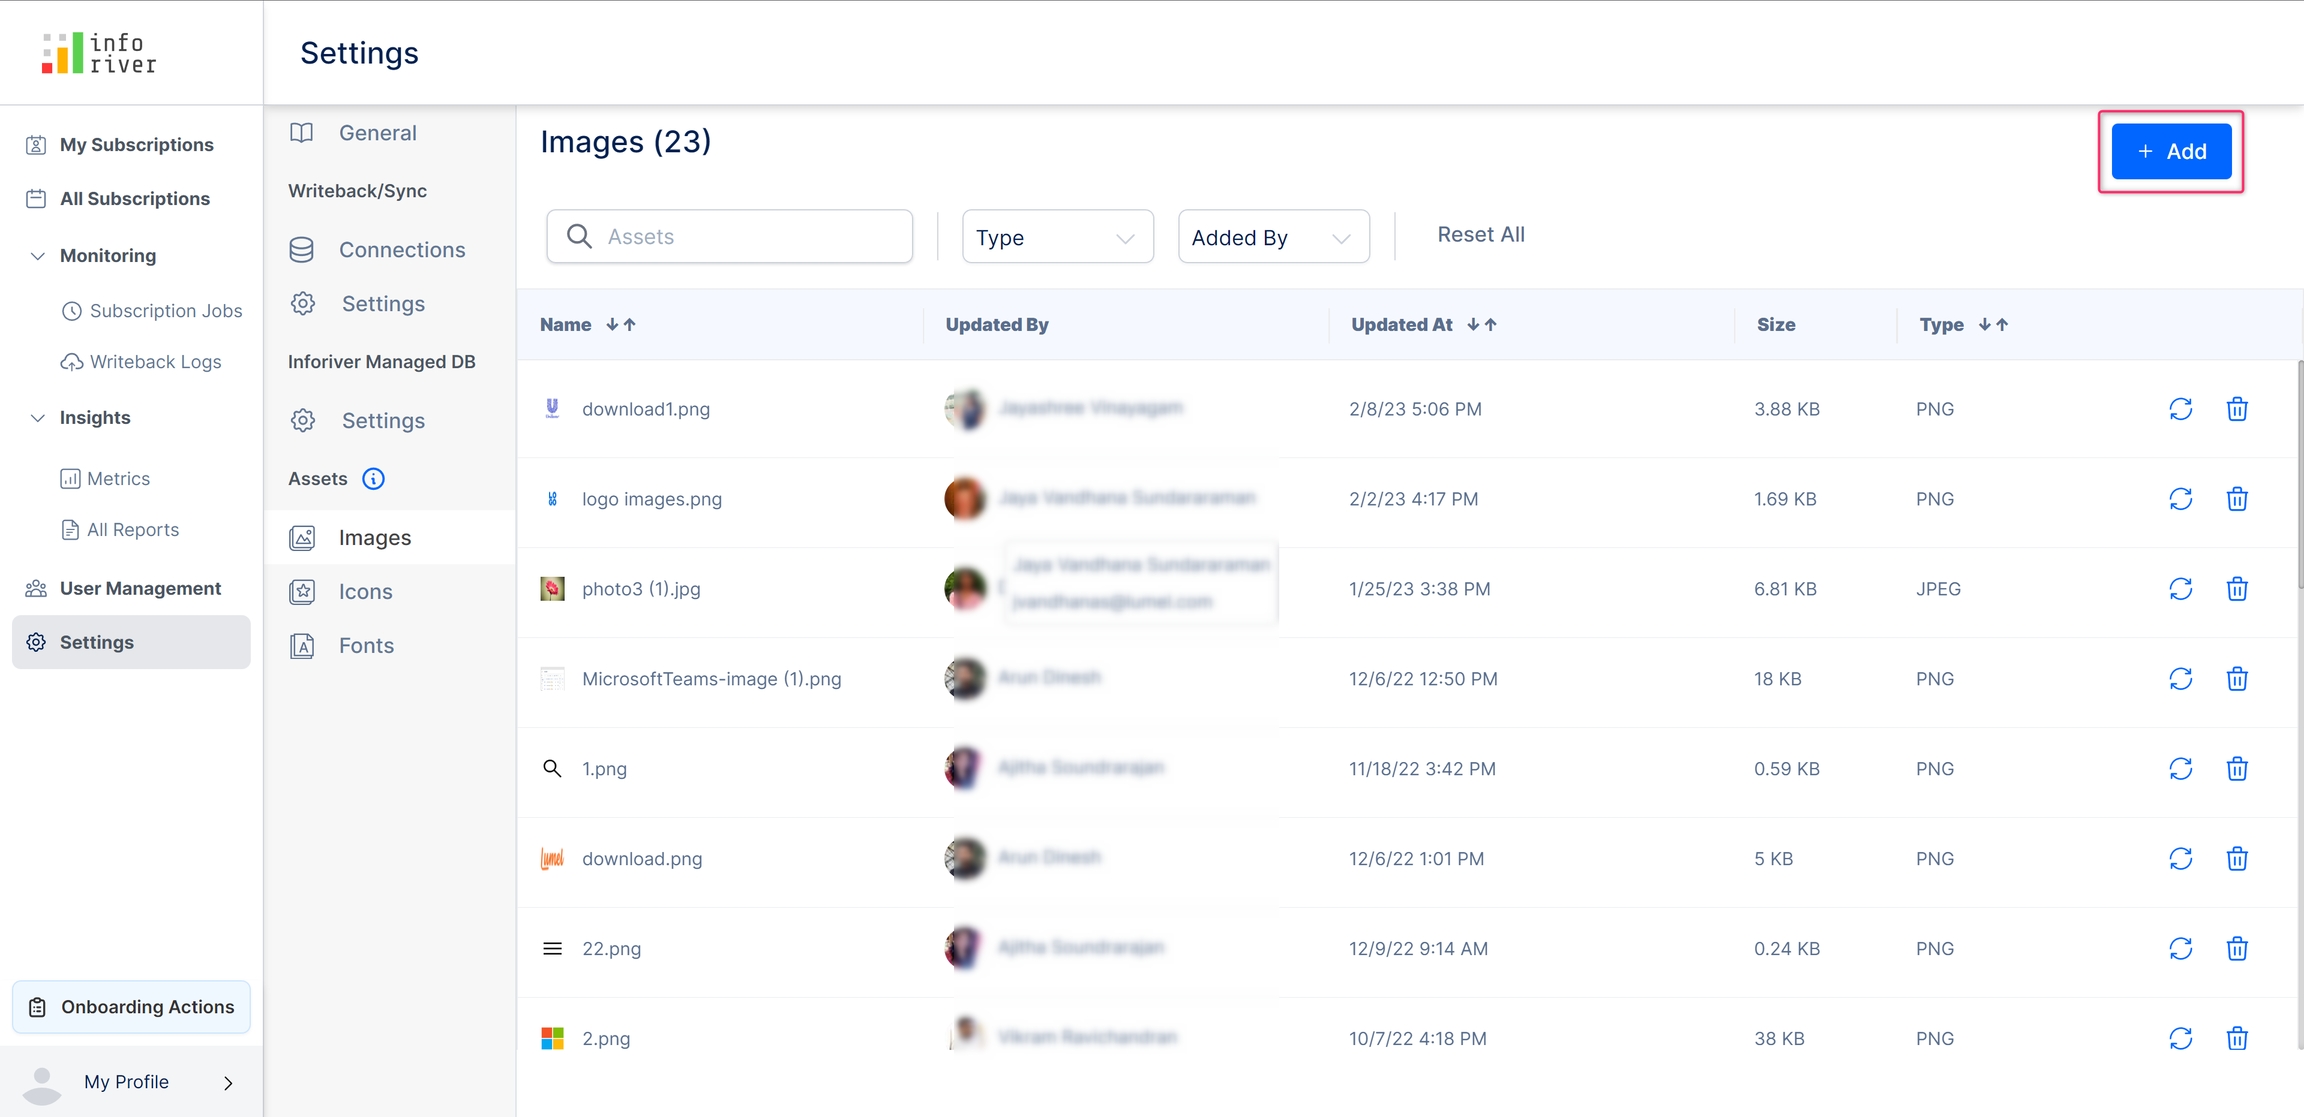Click the refresh icon for MicrosoftTeams-image (1).png

(x=2180, y=679)
